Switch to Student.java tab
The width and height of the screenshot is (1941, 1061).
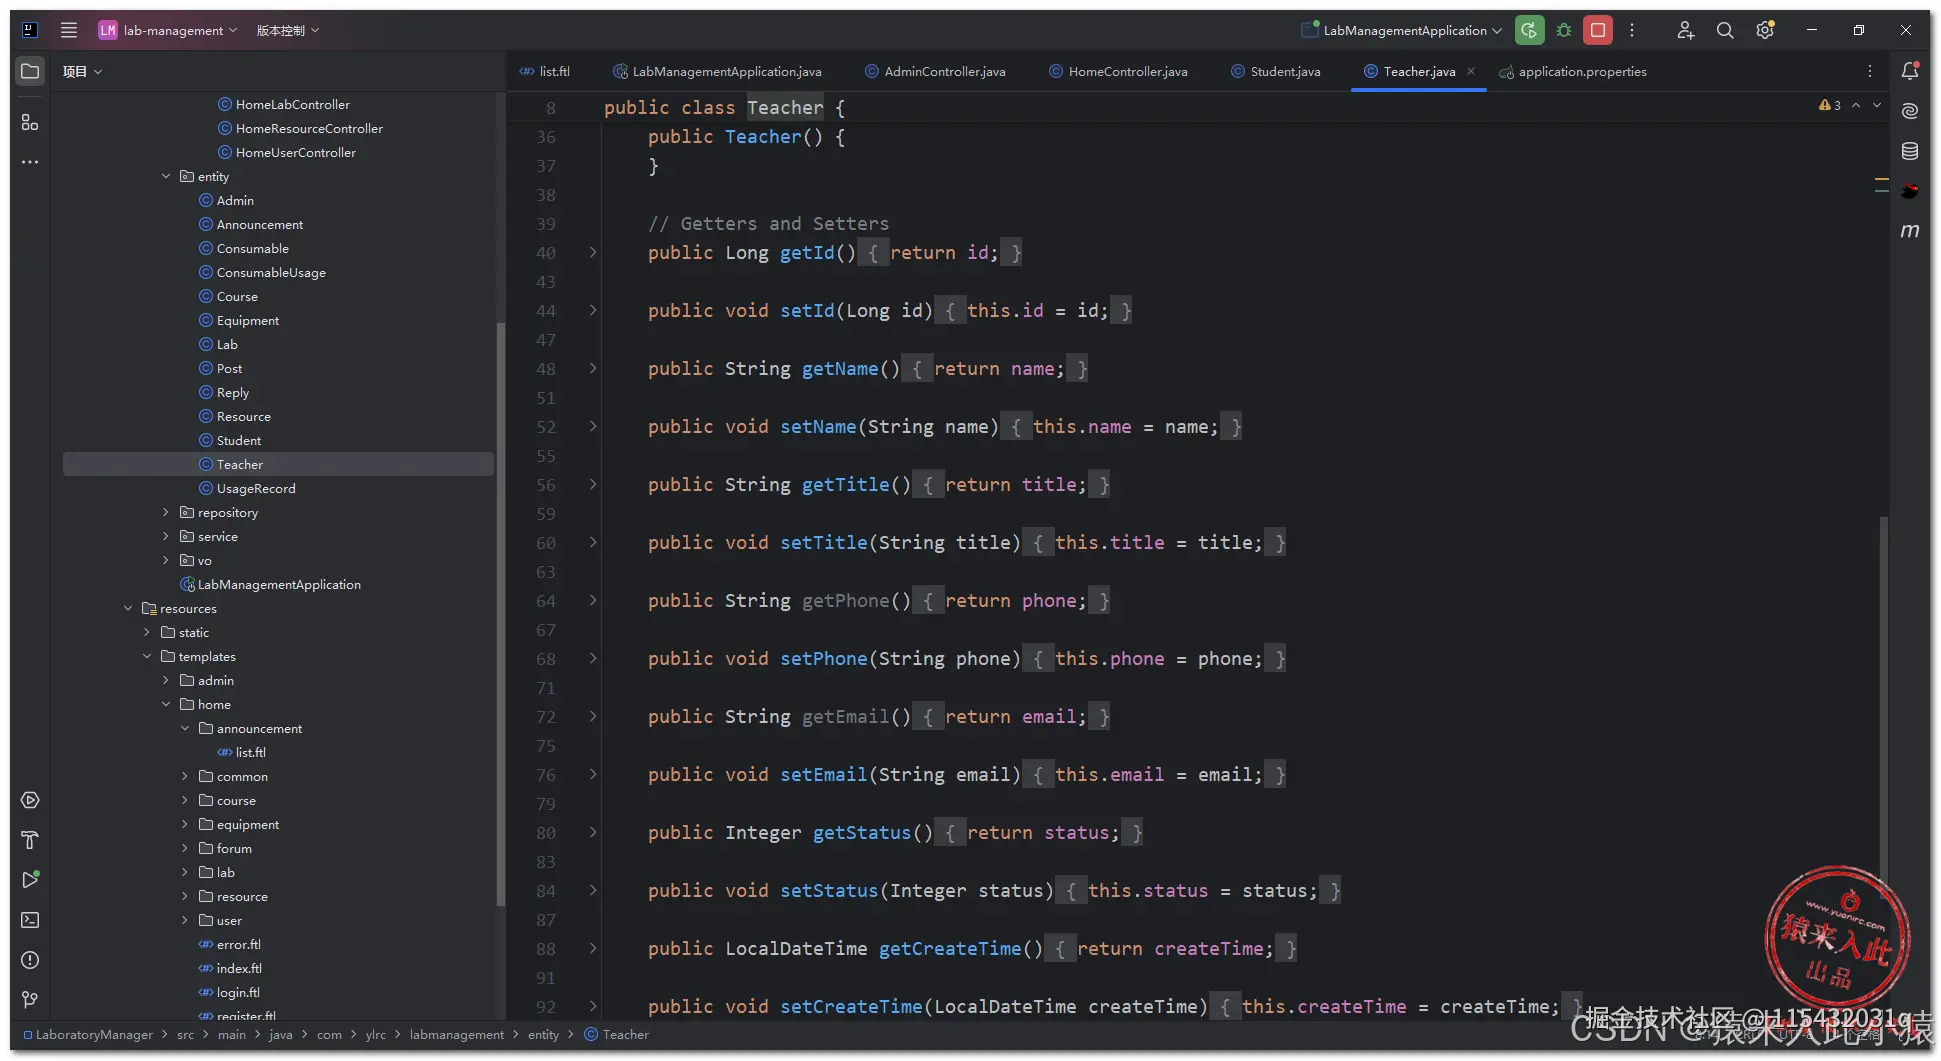point(1275,71)
